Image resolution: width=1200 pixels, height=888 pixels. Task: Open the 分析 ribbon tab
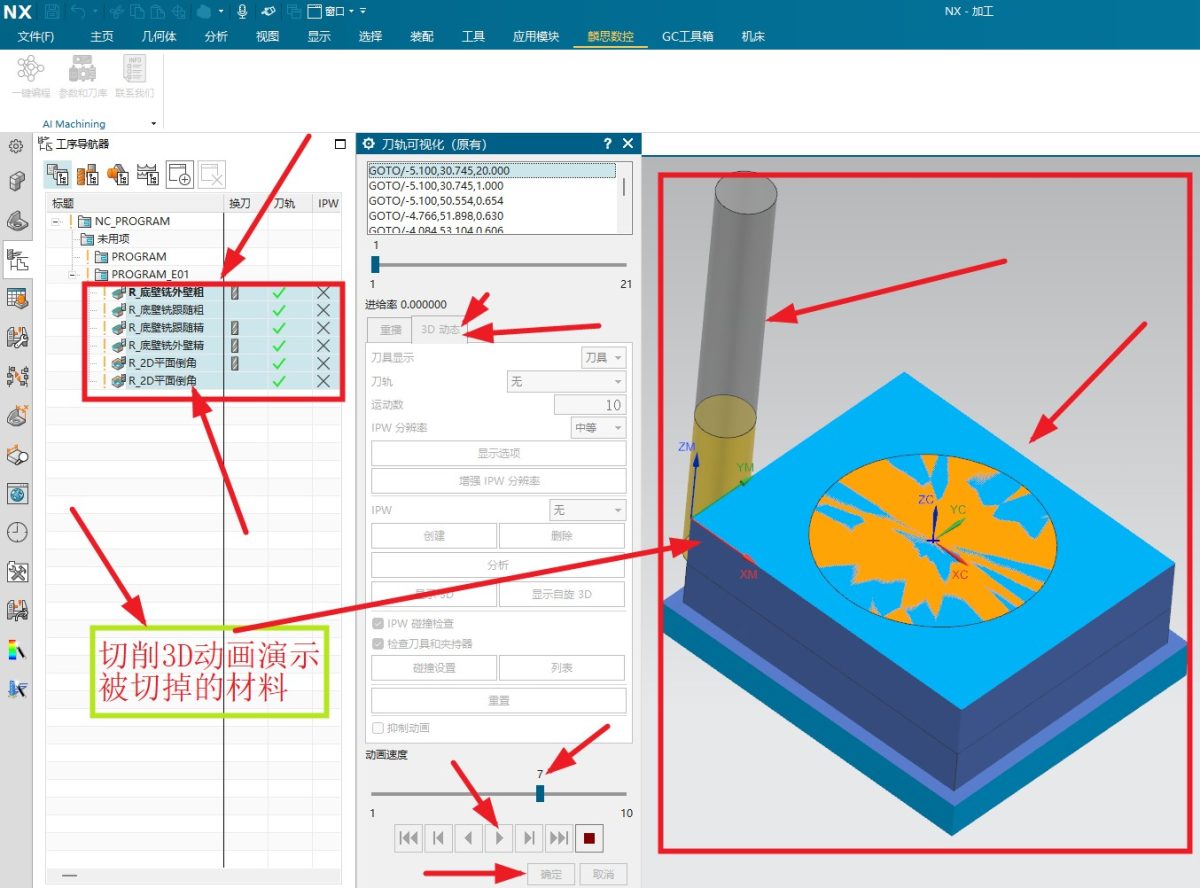tap(216, 37)
